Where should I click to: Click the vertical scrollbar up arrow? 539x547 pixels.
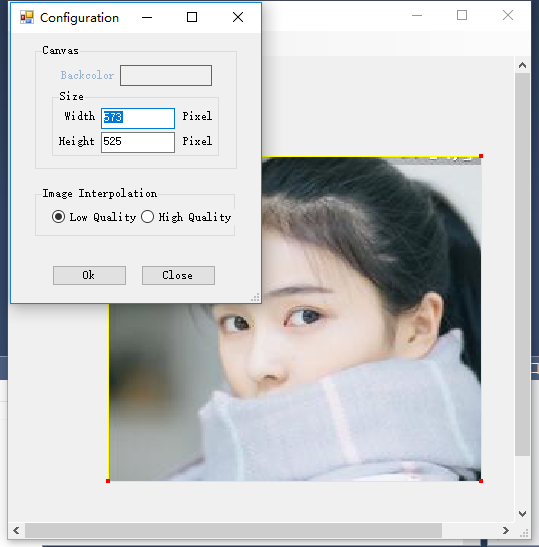(522, 65)
